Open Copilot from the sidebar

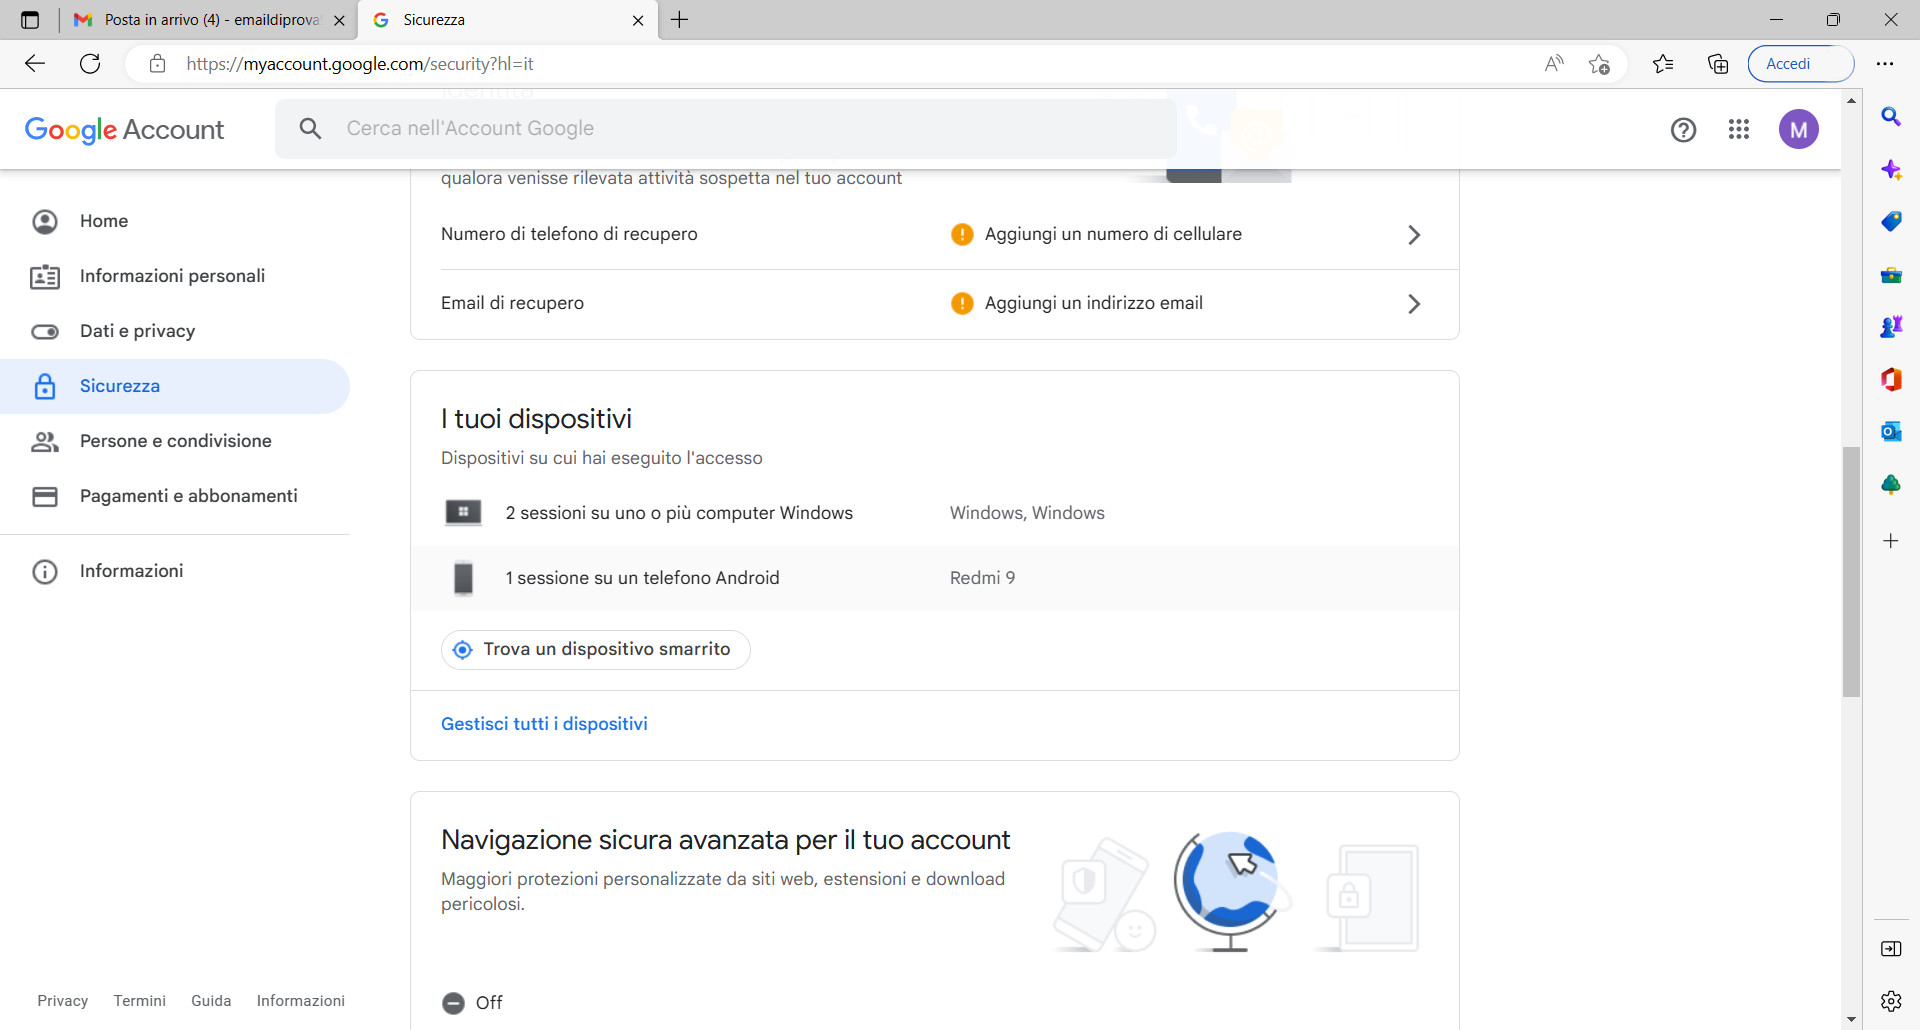pos(1891,169)
